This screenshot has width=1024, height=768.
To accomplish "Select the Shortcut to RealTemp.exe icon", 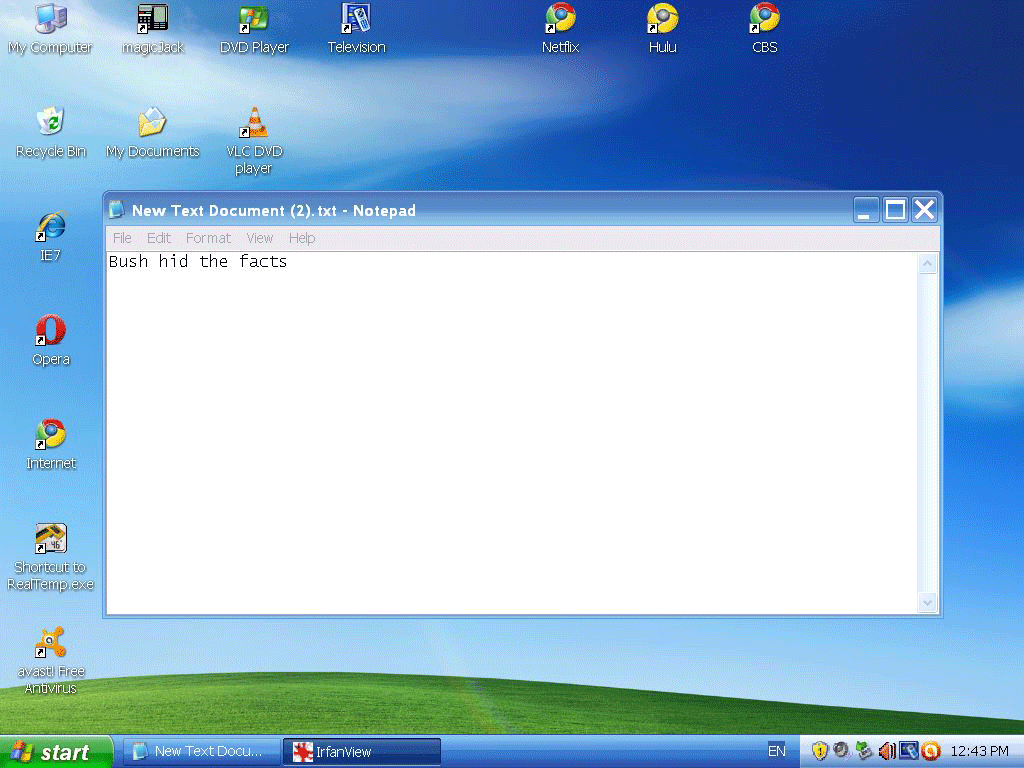I will click(51, 557).
